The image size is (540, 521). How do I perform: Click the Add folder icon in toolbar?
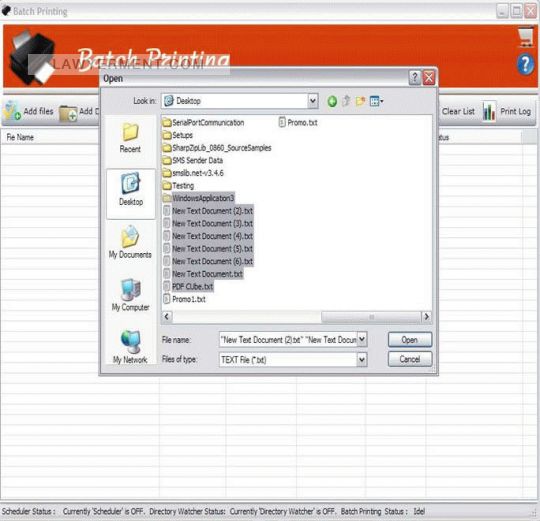coord(68,113)
